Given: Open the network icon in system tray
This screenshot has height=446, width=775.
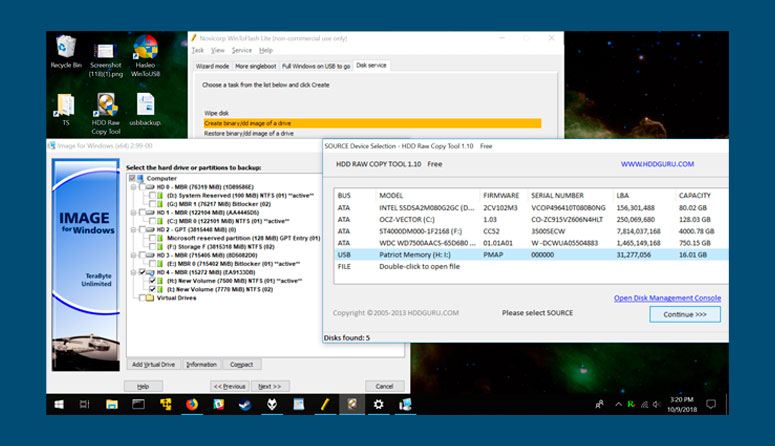Looking at the screenshot, I should (644, 404).
